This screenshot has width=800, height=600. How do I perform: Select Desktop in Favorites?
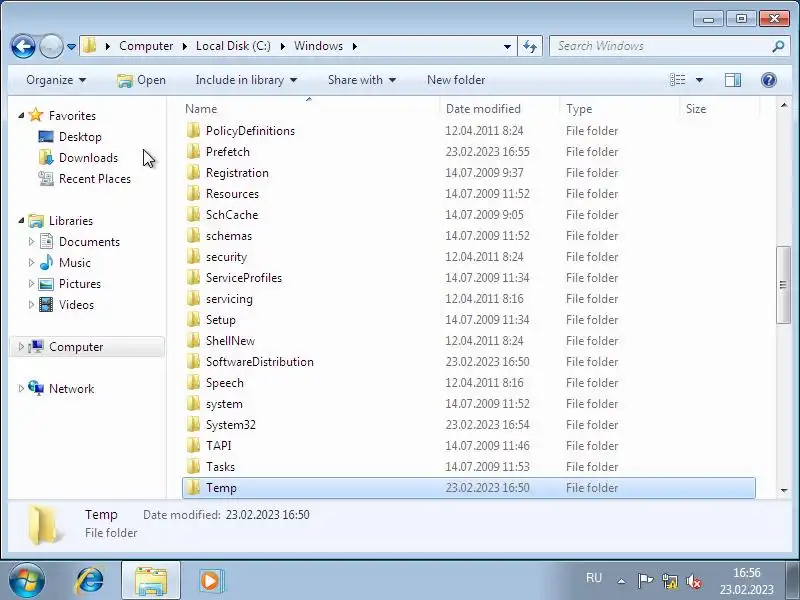pos(80,137)
